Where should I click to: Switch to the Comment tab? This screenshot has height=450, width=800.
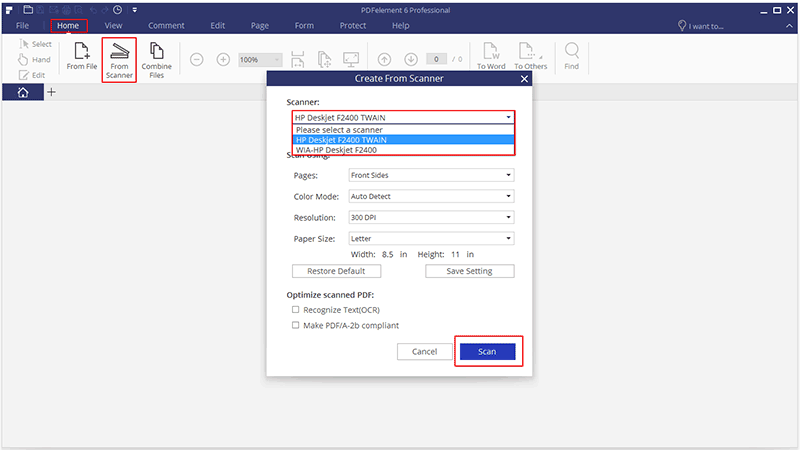click(166, 26)
